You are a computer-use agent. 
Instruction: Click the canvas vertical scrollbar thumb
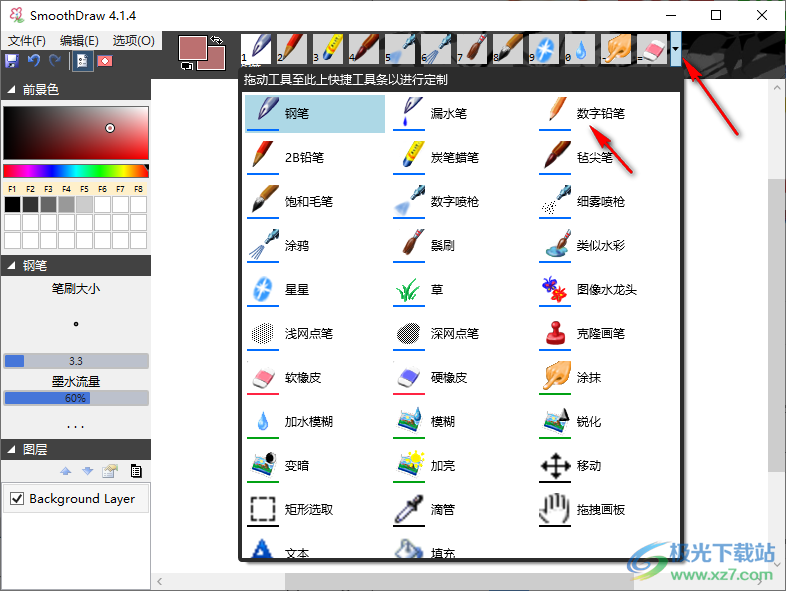point(776,325)
